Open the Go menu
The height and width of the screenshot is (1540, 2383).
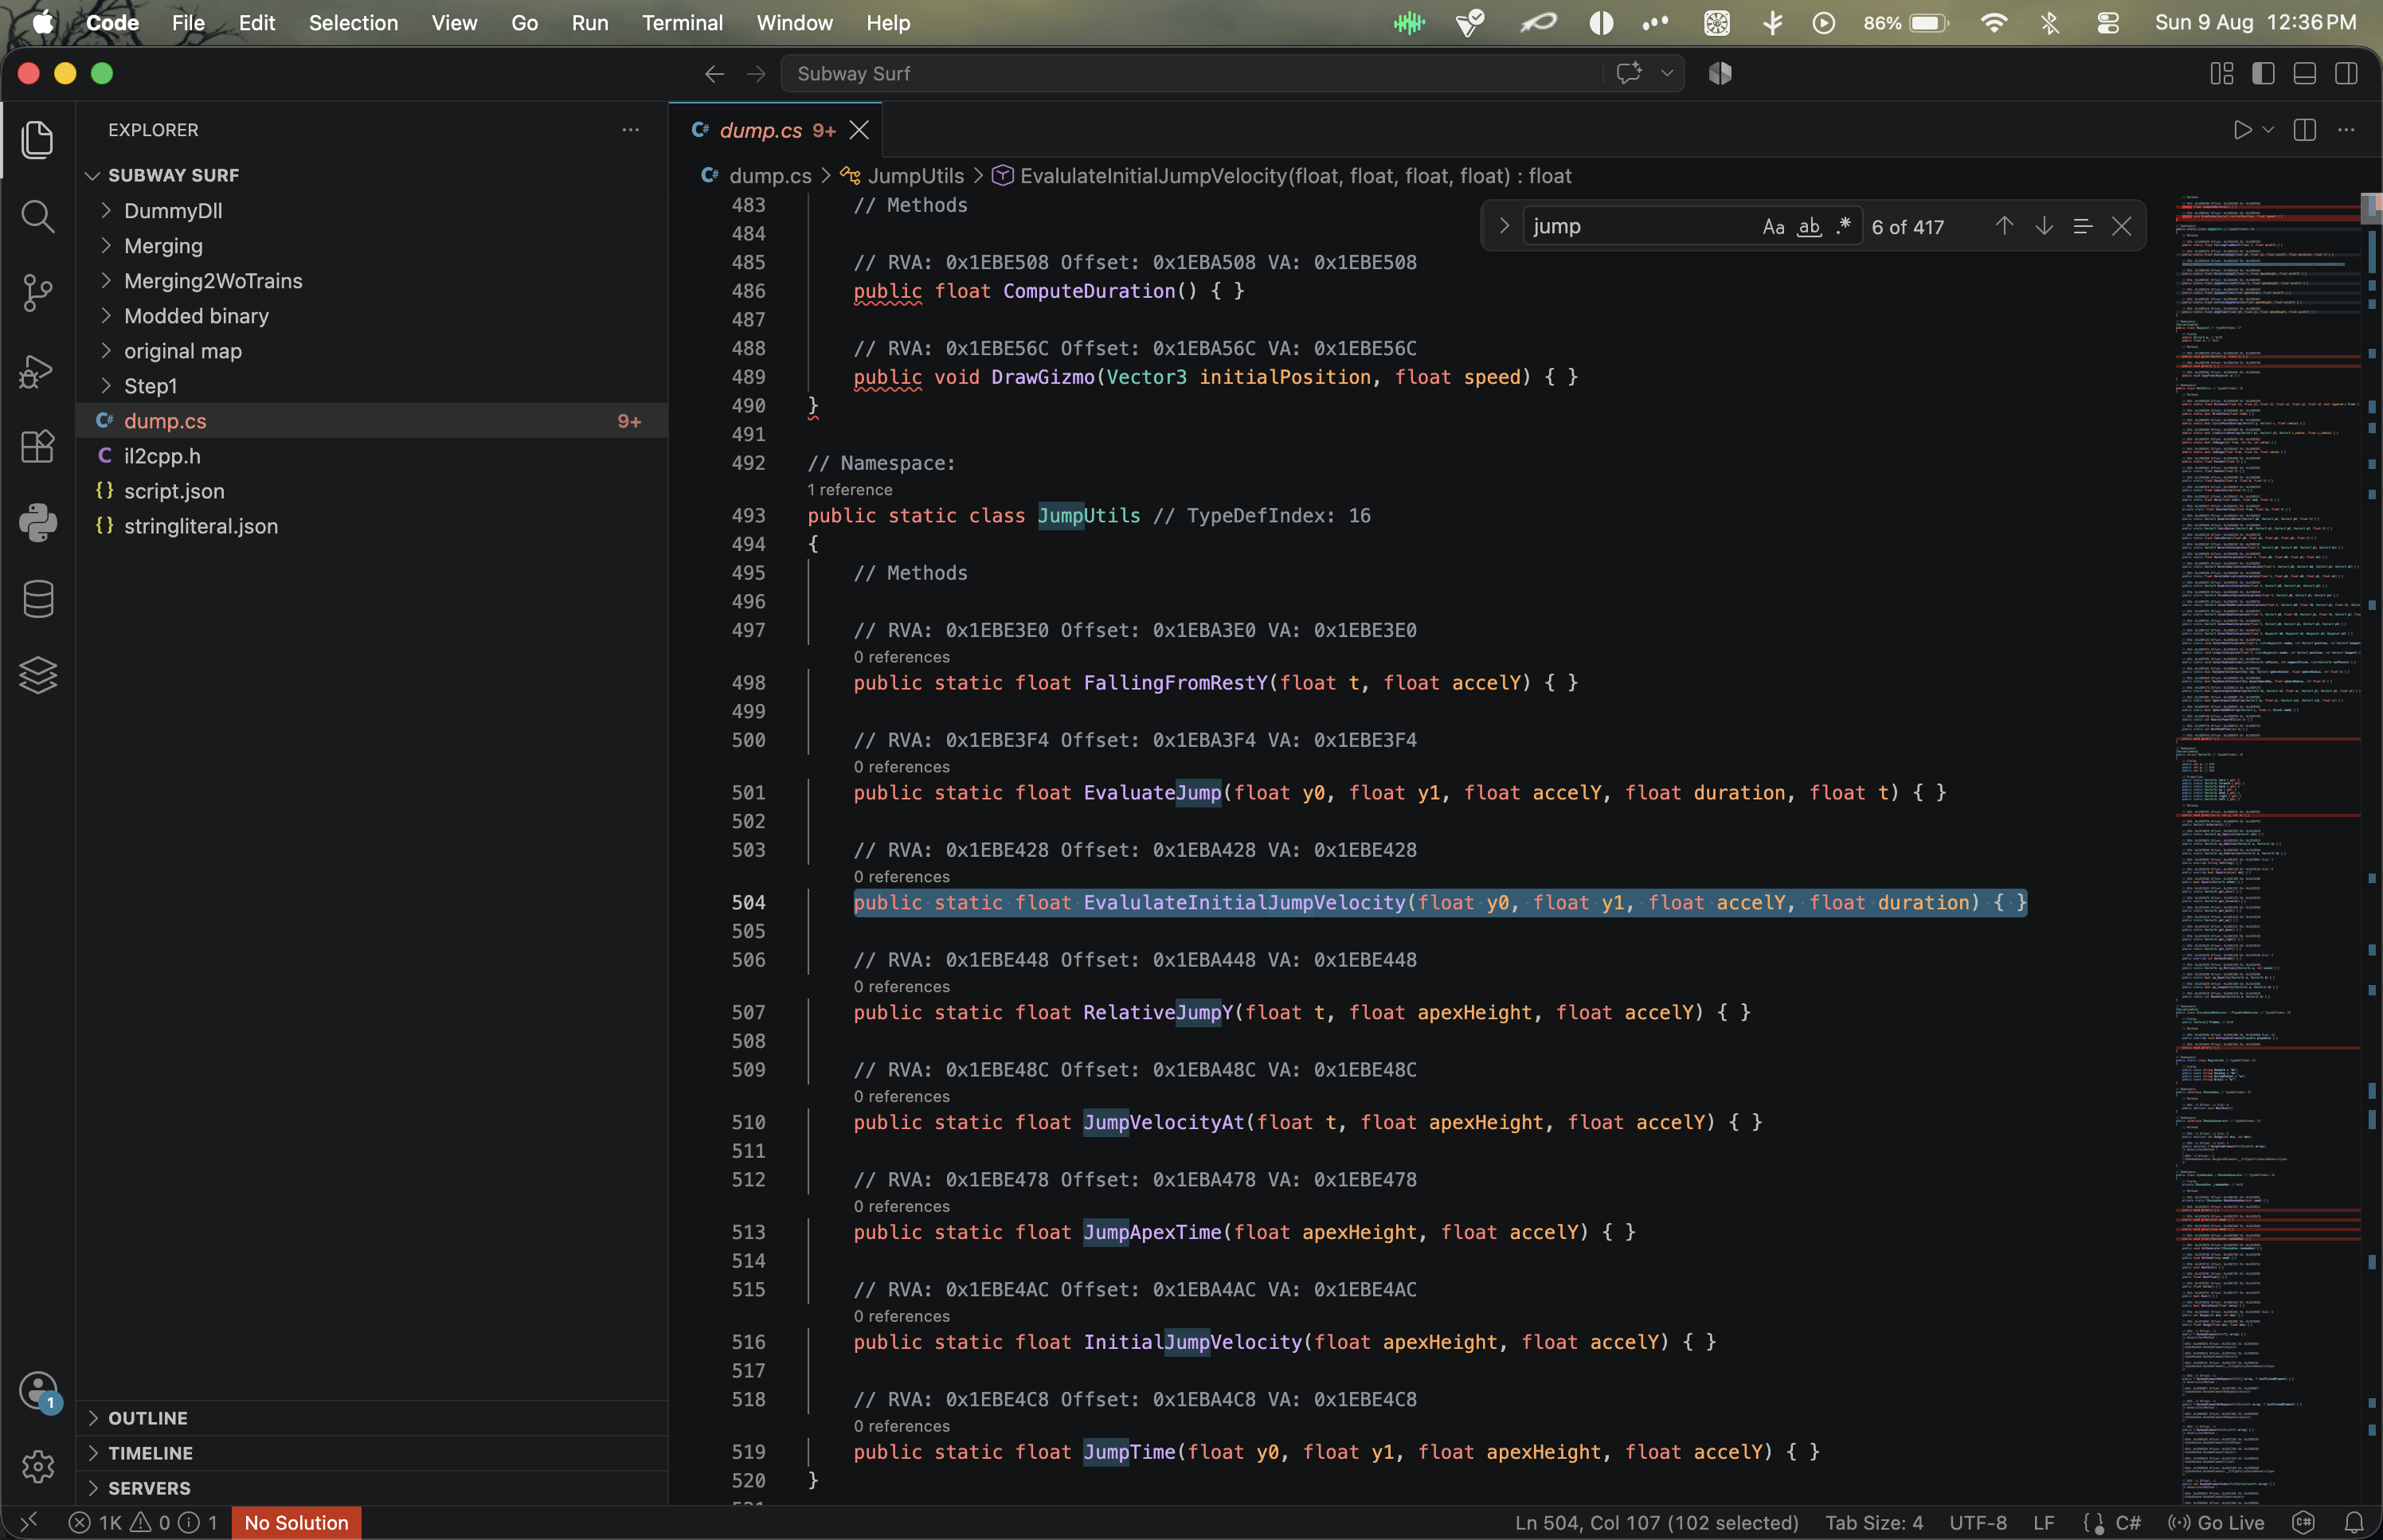coord(524,22)
